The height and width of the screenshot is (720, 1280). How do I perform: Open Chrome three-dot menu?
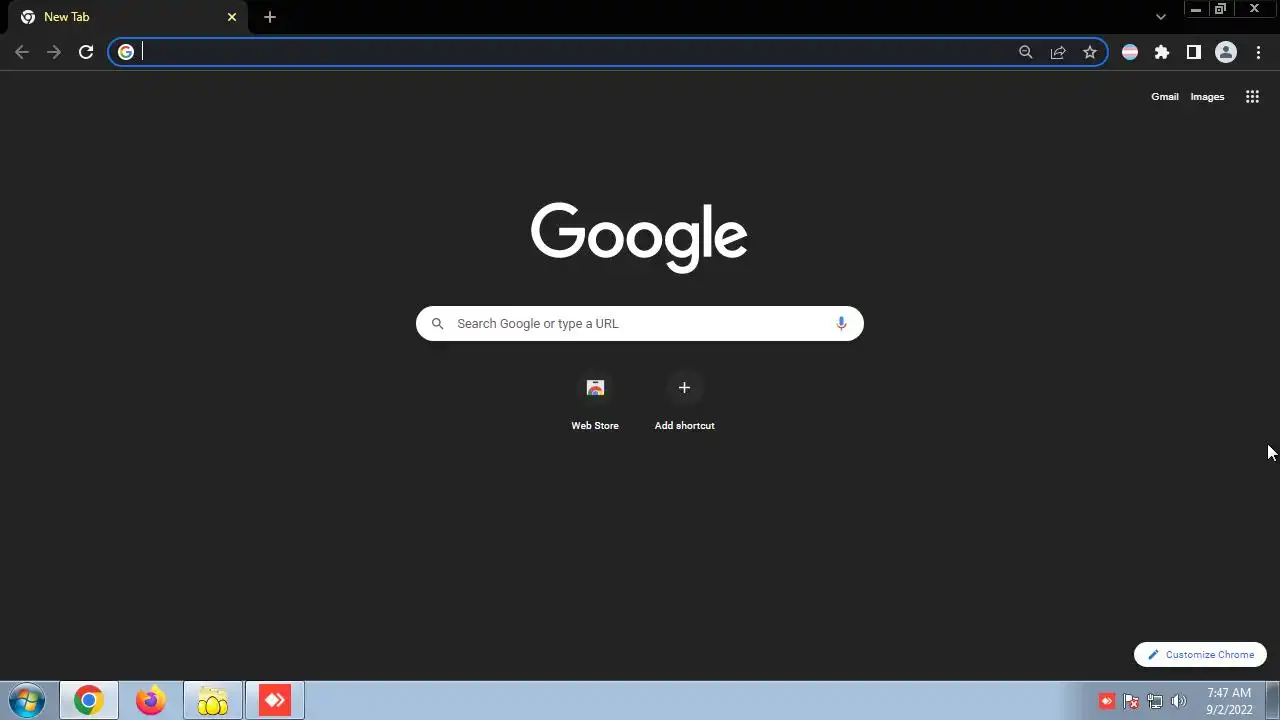(x=1258, y=52)
